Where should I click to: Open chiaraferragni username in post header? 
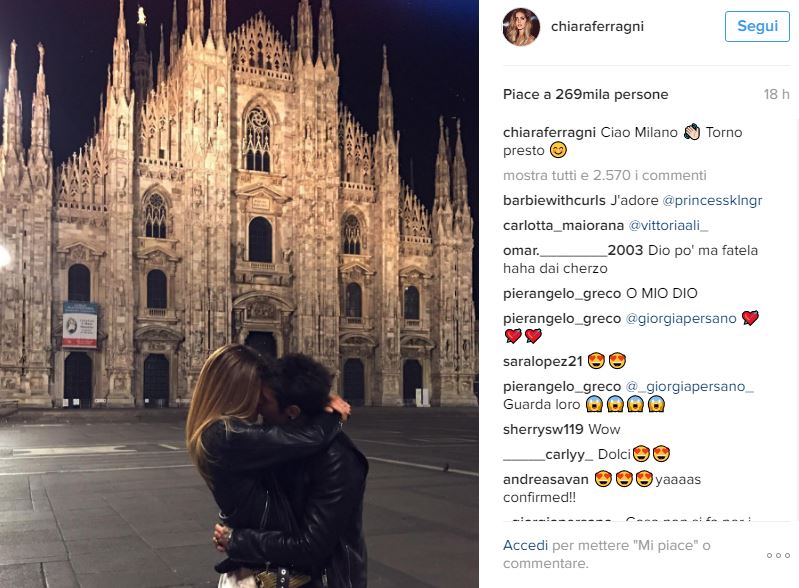597,26
